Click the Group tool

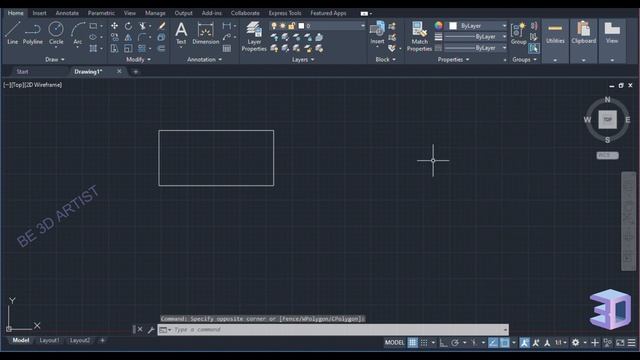click(x=518, y=33)
